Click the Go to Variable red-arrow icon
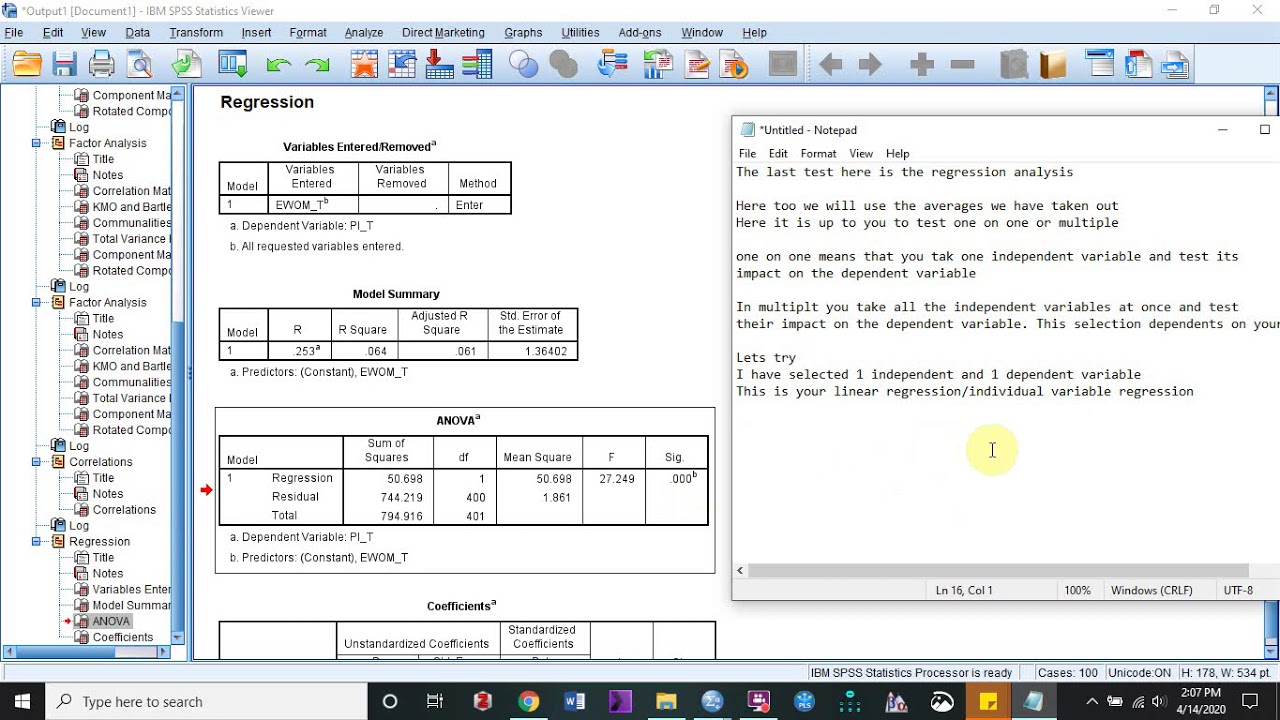1280x720 pixels. tap(440, 66)
